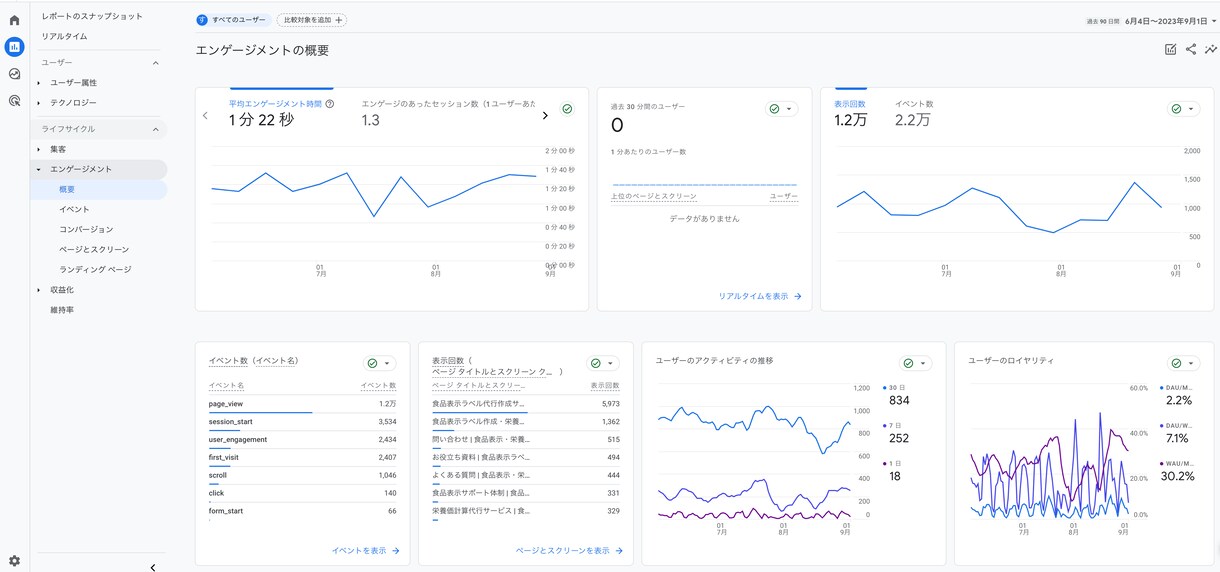Open the check status dropdown in page title table card
Screen dimensions: 1220x572
tap(602, 363)
